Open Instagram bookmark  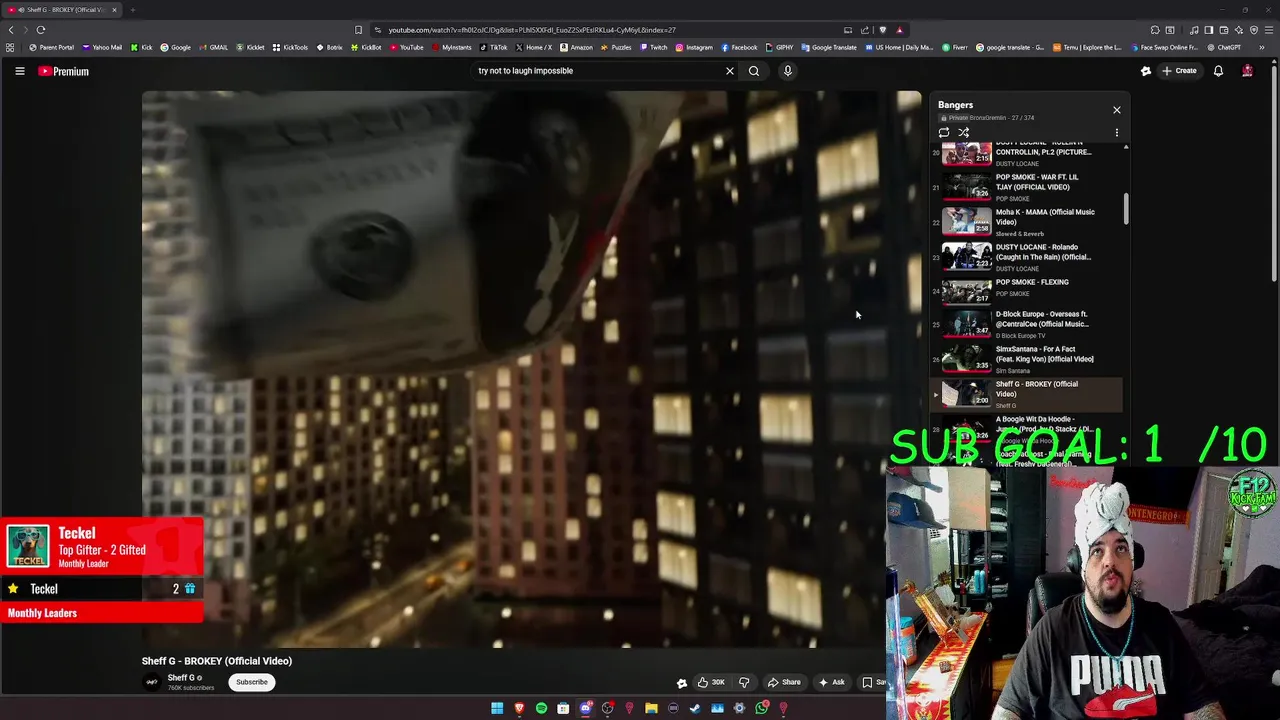[x=694, y=47]
